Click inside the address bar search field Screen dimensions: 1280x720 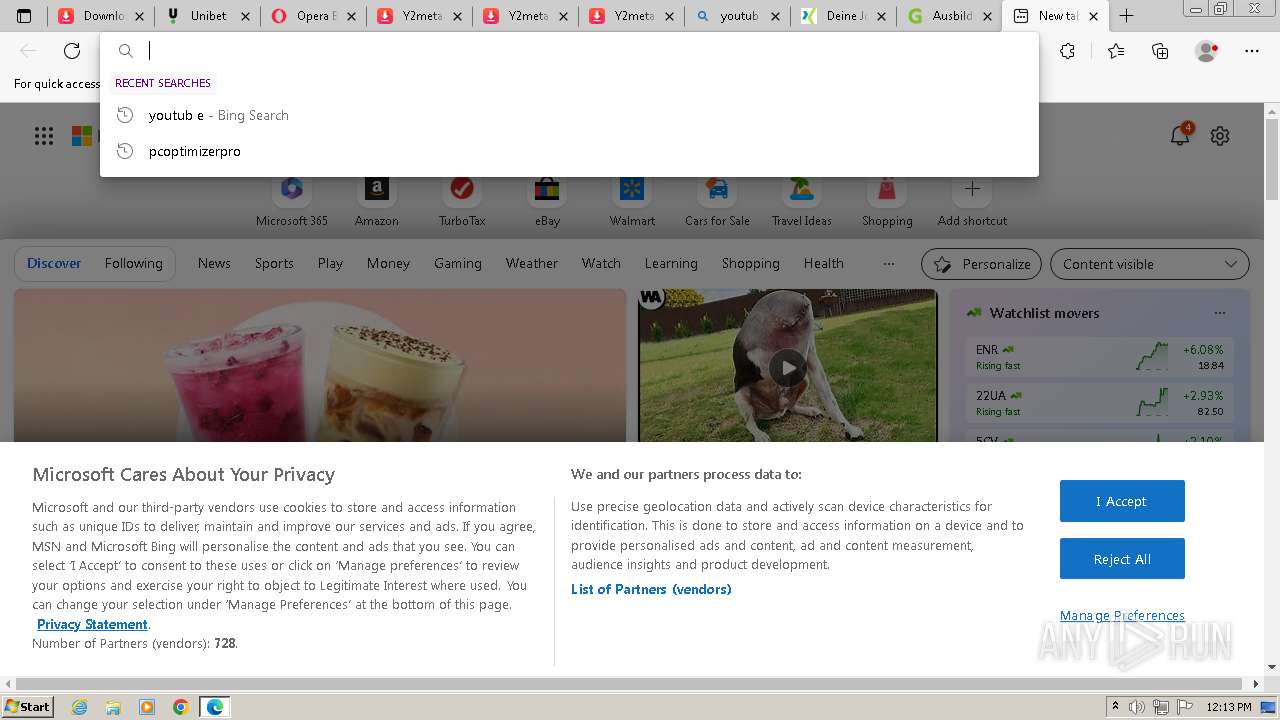tap(569, 51)
